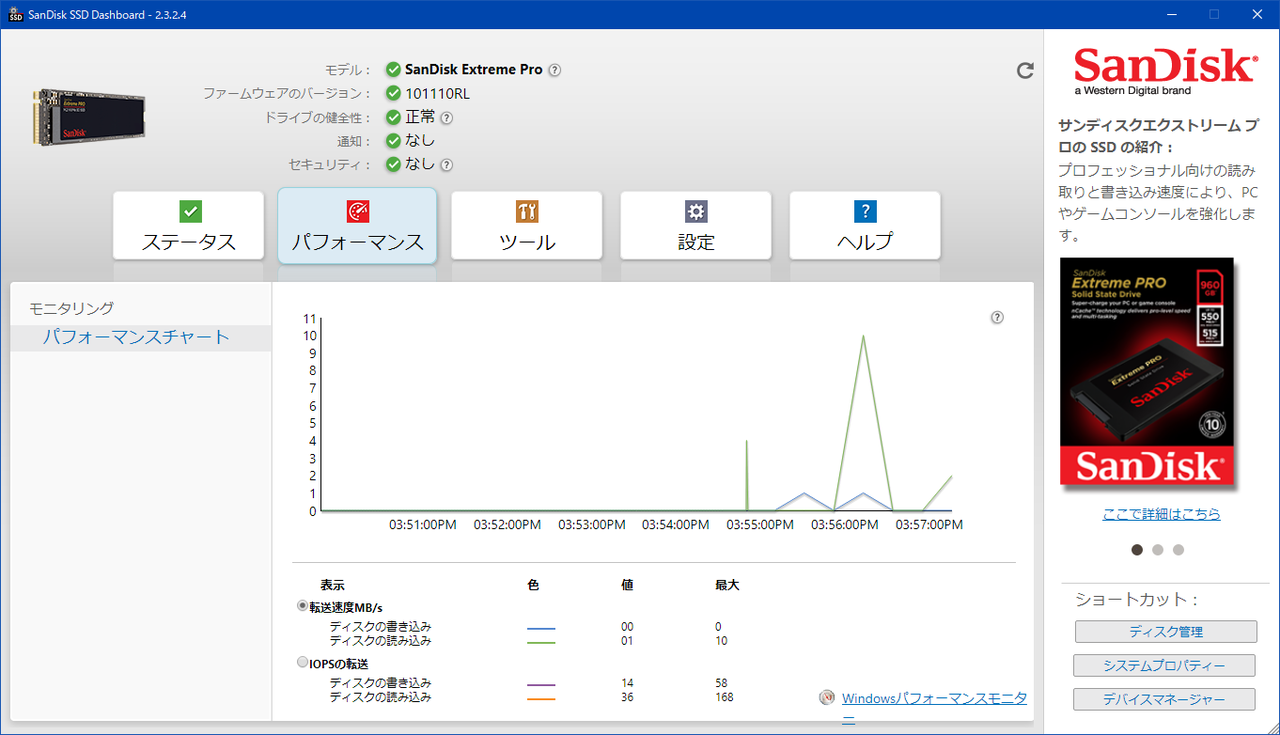The height and width of the screenshot is (735, 1280).
Task: Click the デバイスマネージャー shortcut button
Action: pyautogui.click(x=1164, y=700)
